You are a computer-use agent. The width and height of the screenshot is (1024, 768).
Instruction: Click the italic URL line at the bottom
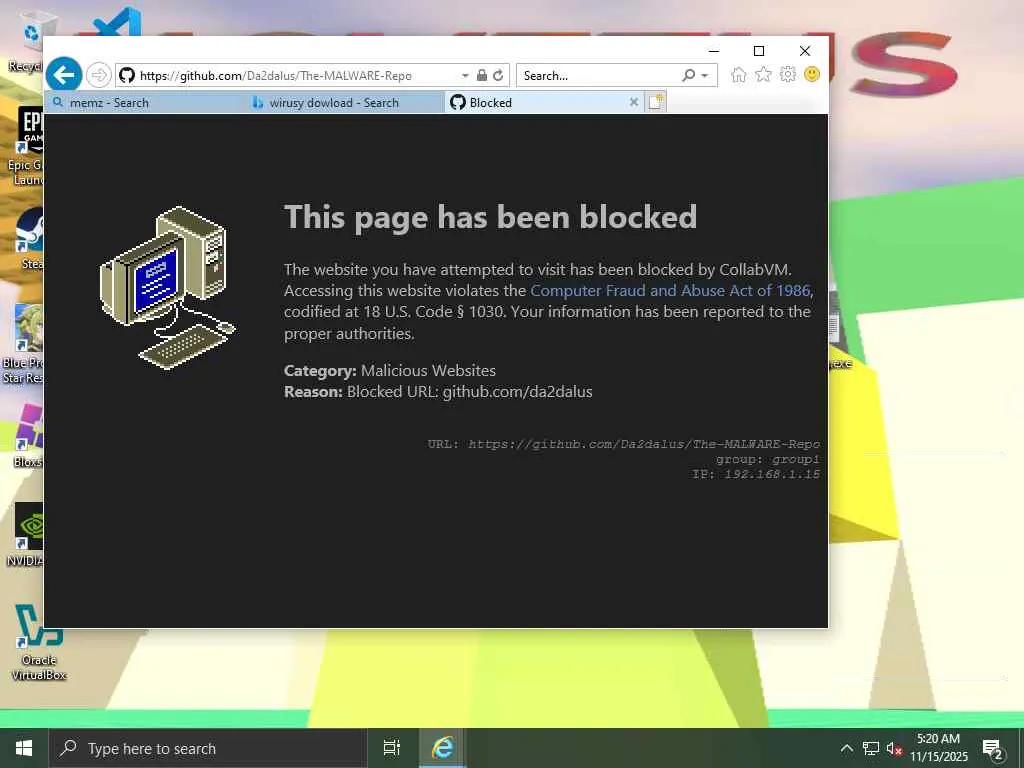[624, 444]
